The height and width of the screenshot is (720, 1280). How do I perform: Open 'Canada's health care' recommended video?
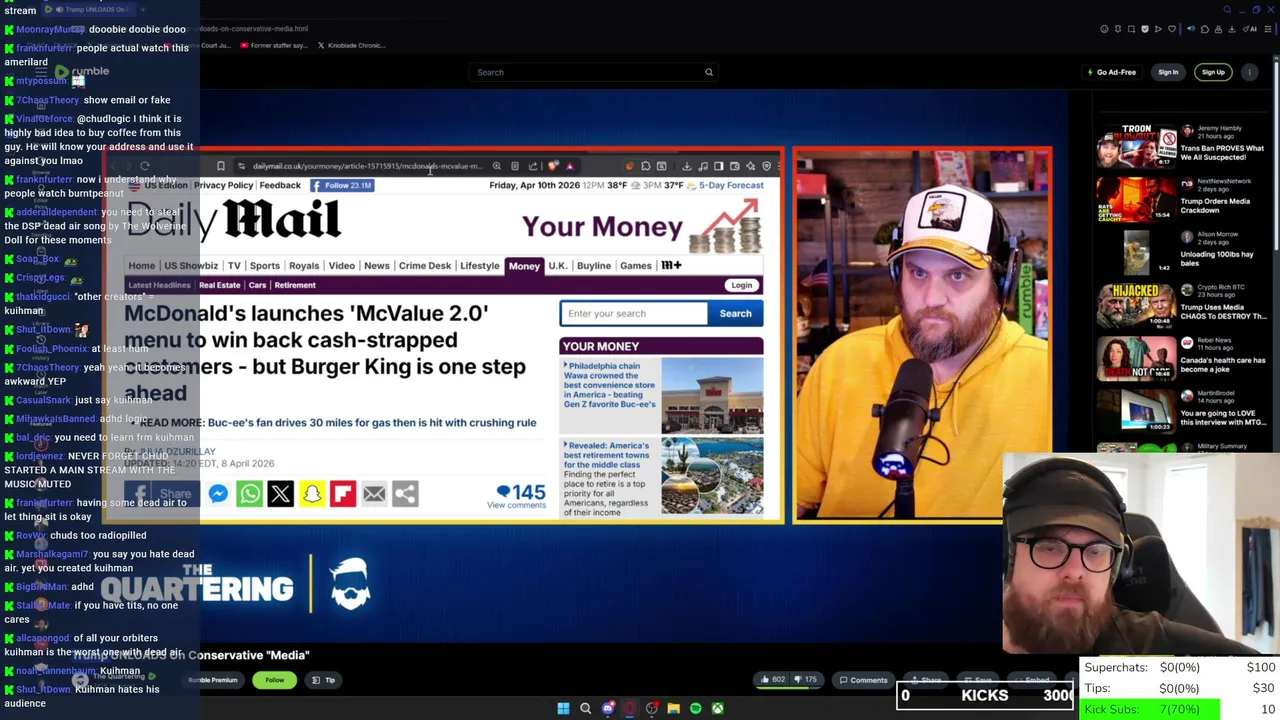[1136, 359]
